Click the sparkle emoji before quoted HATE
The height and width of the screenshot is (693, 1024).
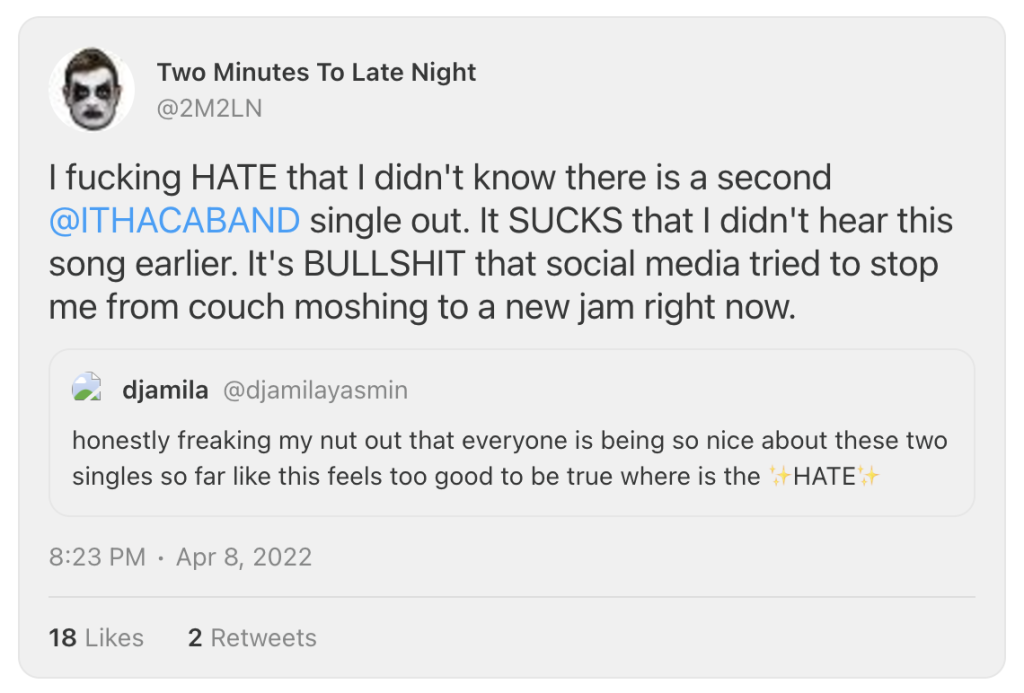pyautogui.click(x=779, y=477)
